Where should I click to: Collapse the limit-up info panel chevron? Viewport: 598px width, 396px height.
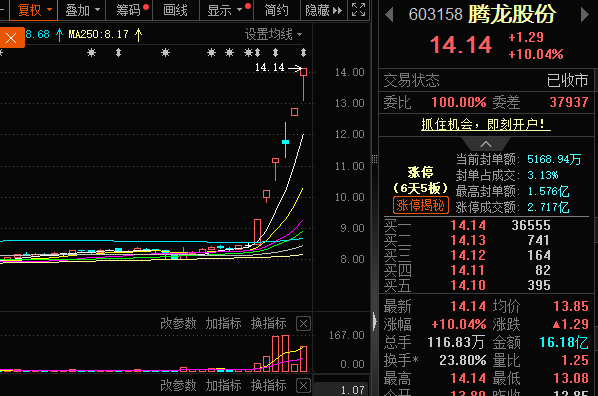(485, 144)
